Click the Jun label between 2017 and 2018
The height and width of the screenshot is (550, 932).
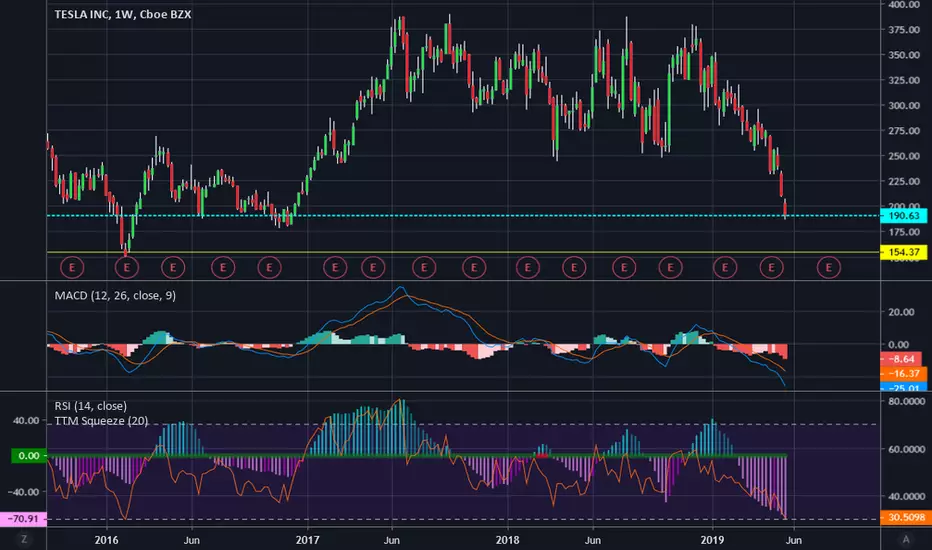coord(392,540)
